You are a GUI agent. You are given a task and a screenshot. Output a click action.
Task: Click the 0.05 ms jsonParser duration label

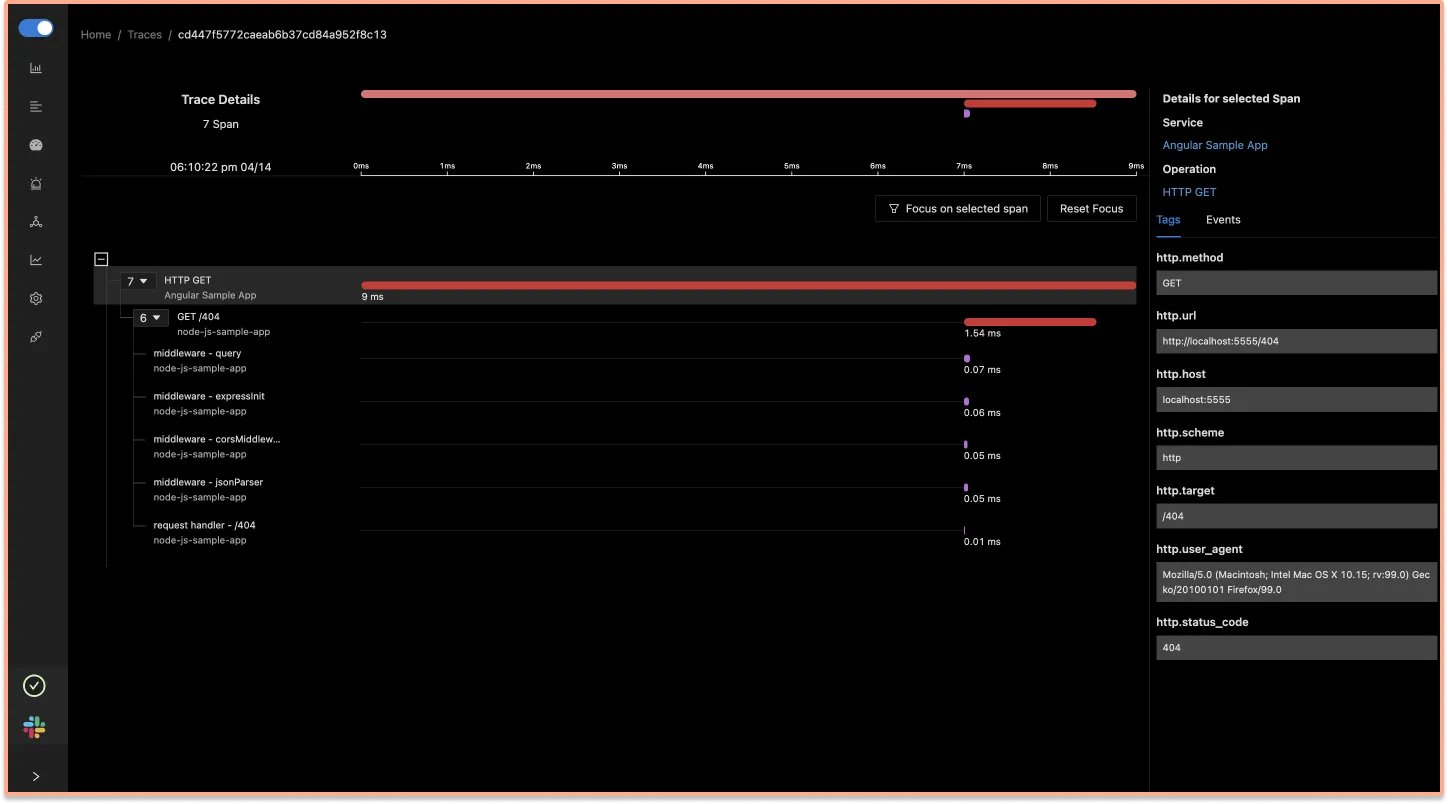(x=982, y=498)
